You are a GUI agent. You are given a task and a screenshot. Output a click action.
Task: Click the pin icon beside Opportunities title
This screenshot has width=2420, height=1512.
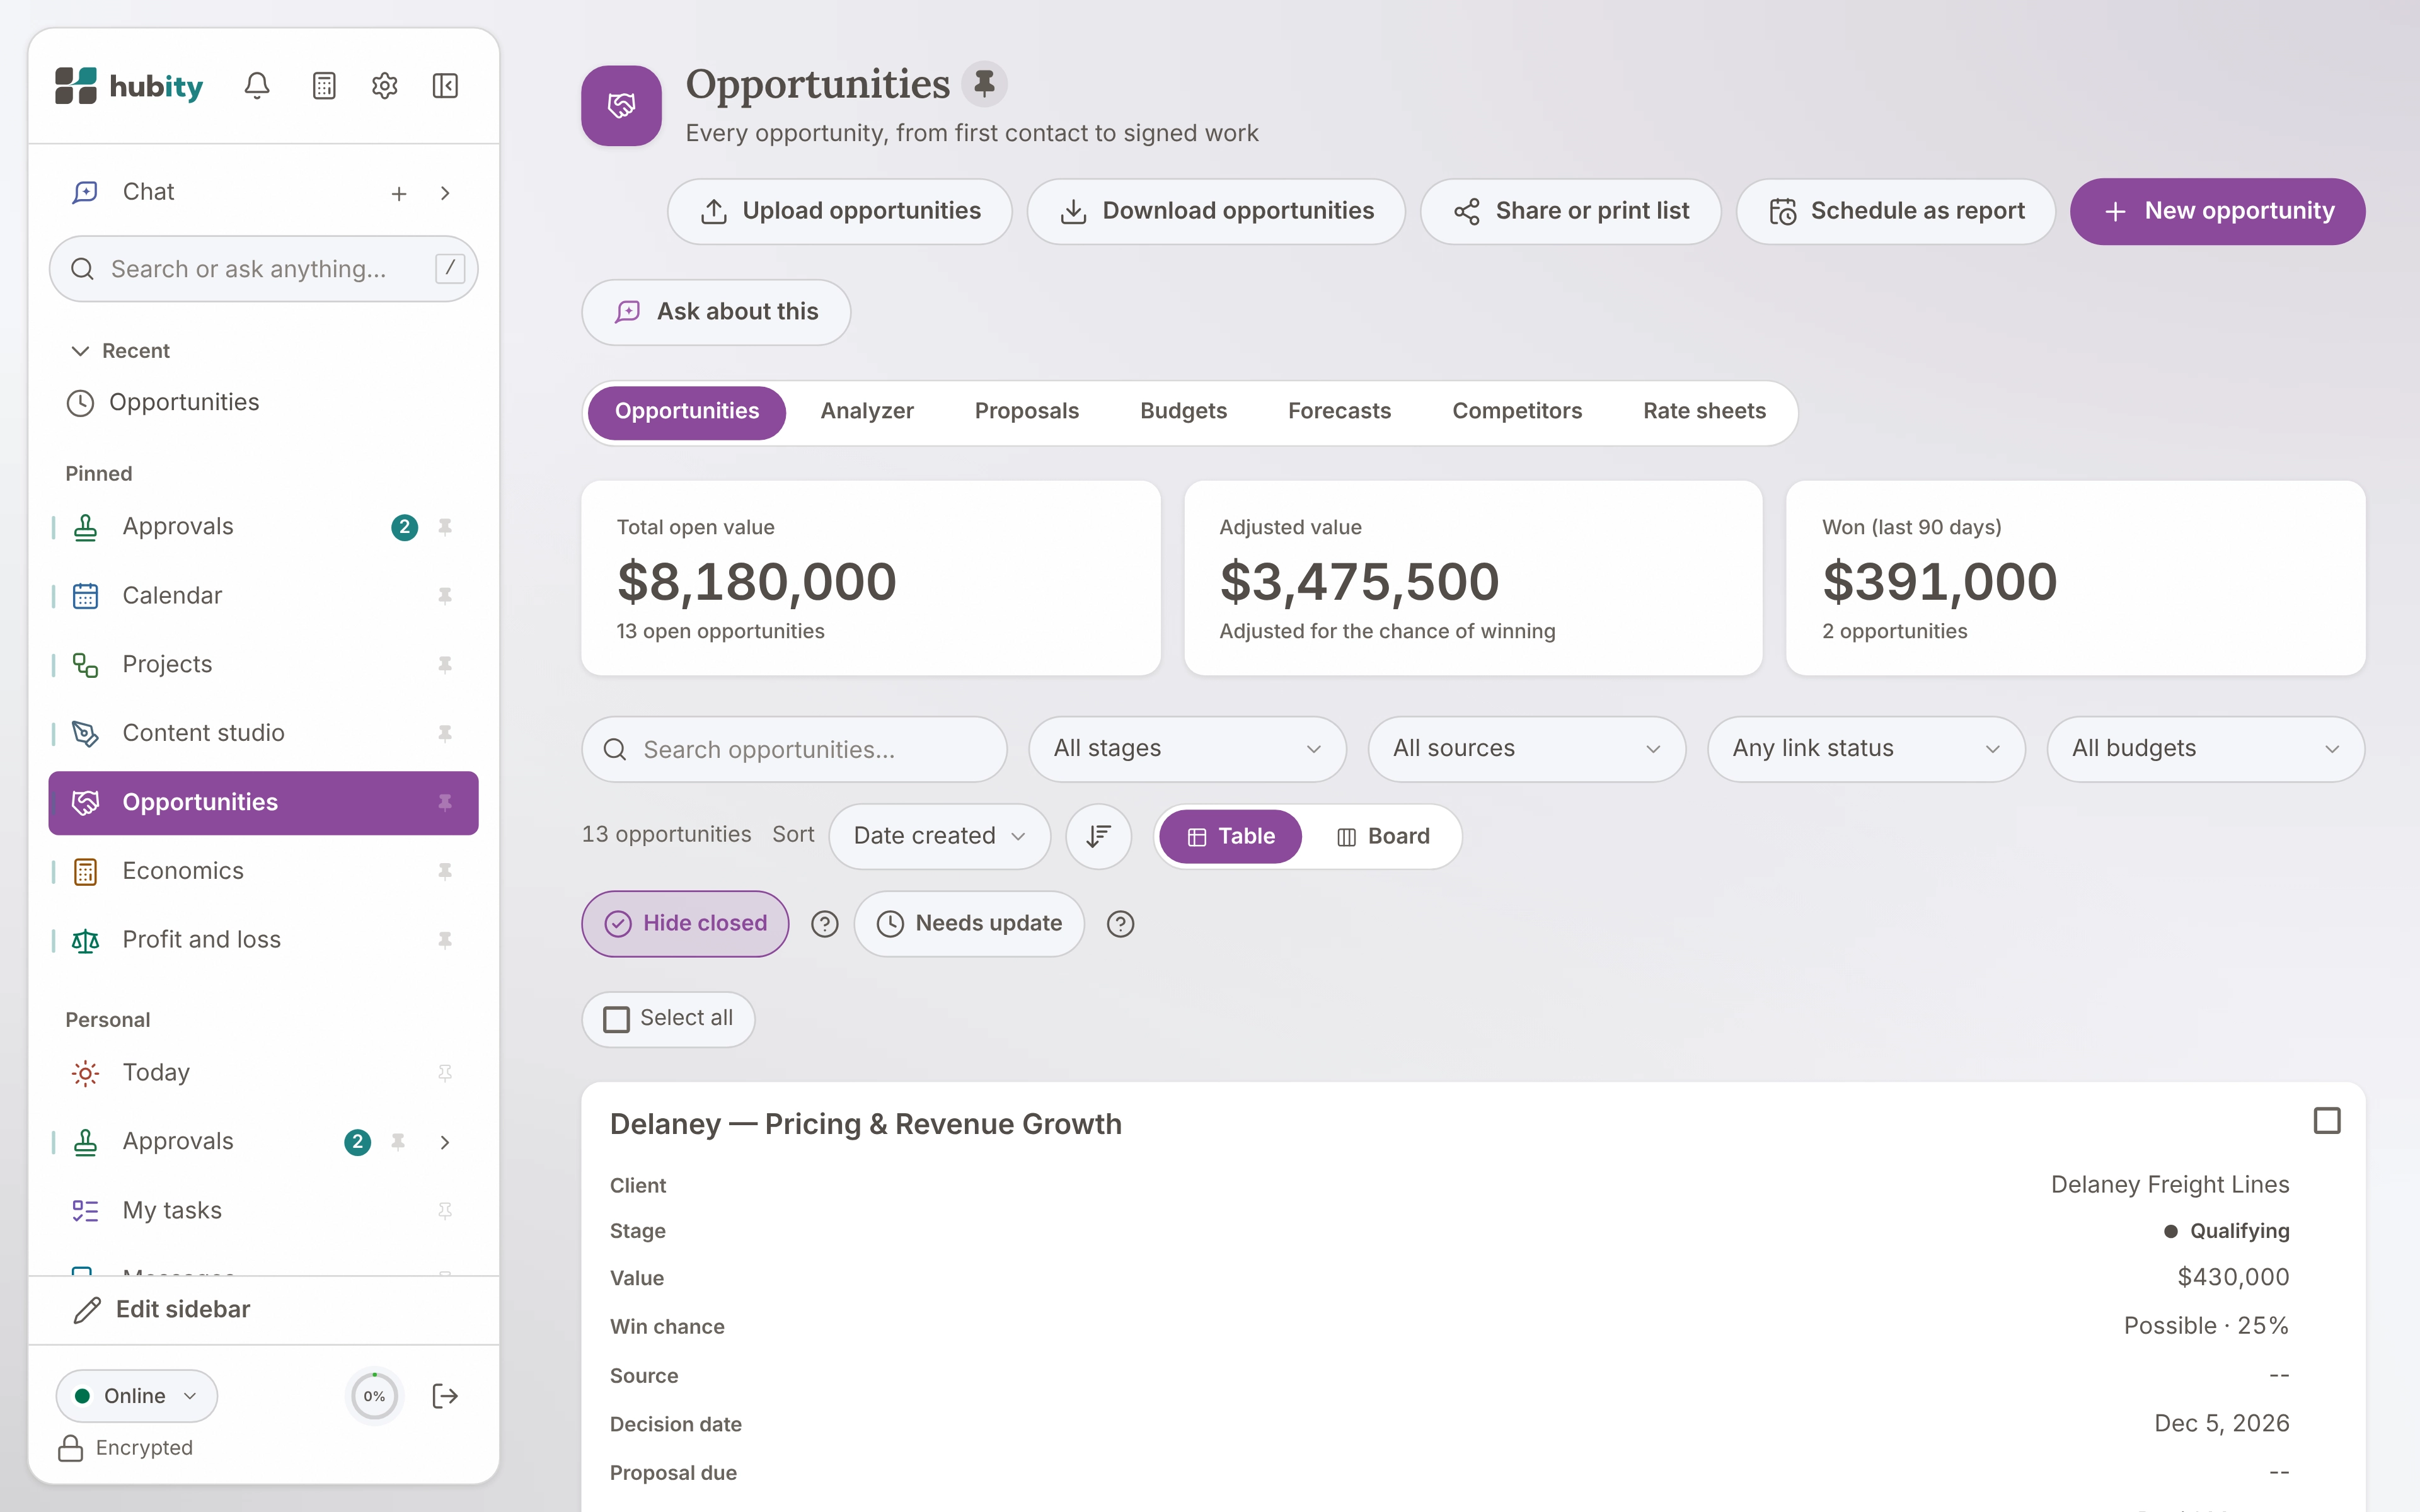[984, 84]
